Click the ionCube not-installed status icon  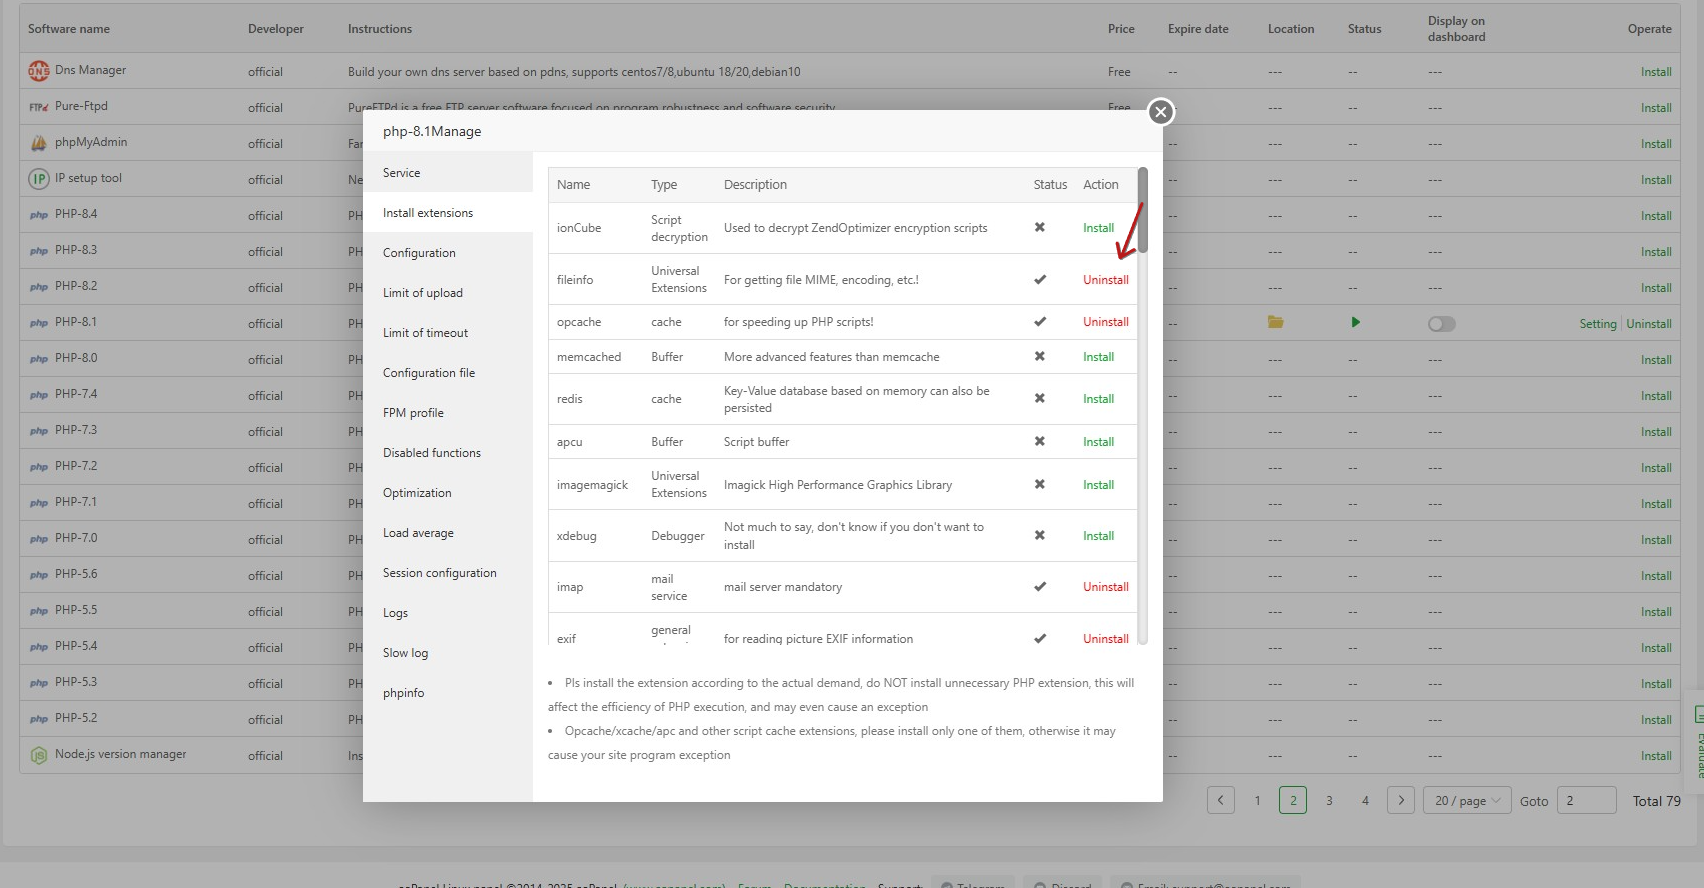point(1040,227)
